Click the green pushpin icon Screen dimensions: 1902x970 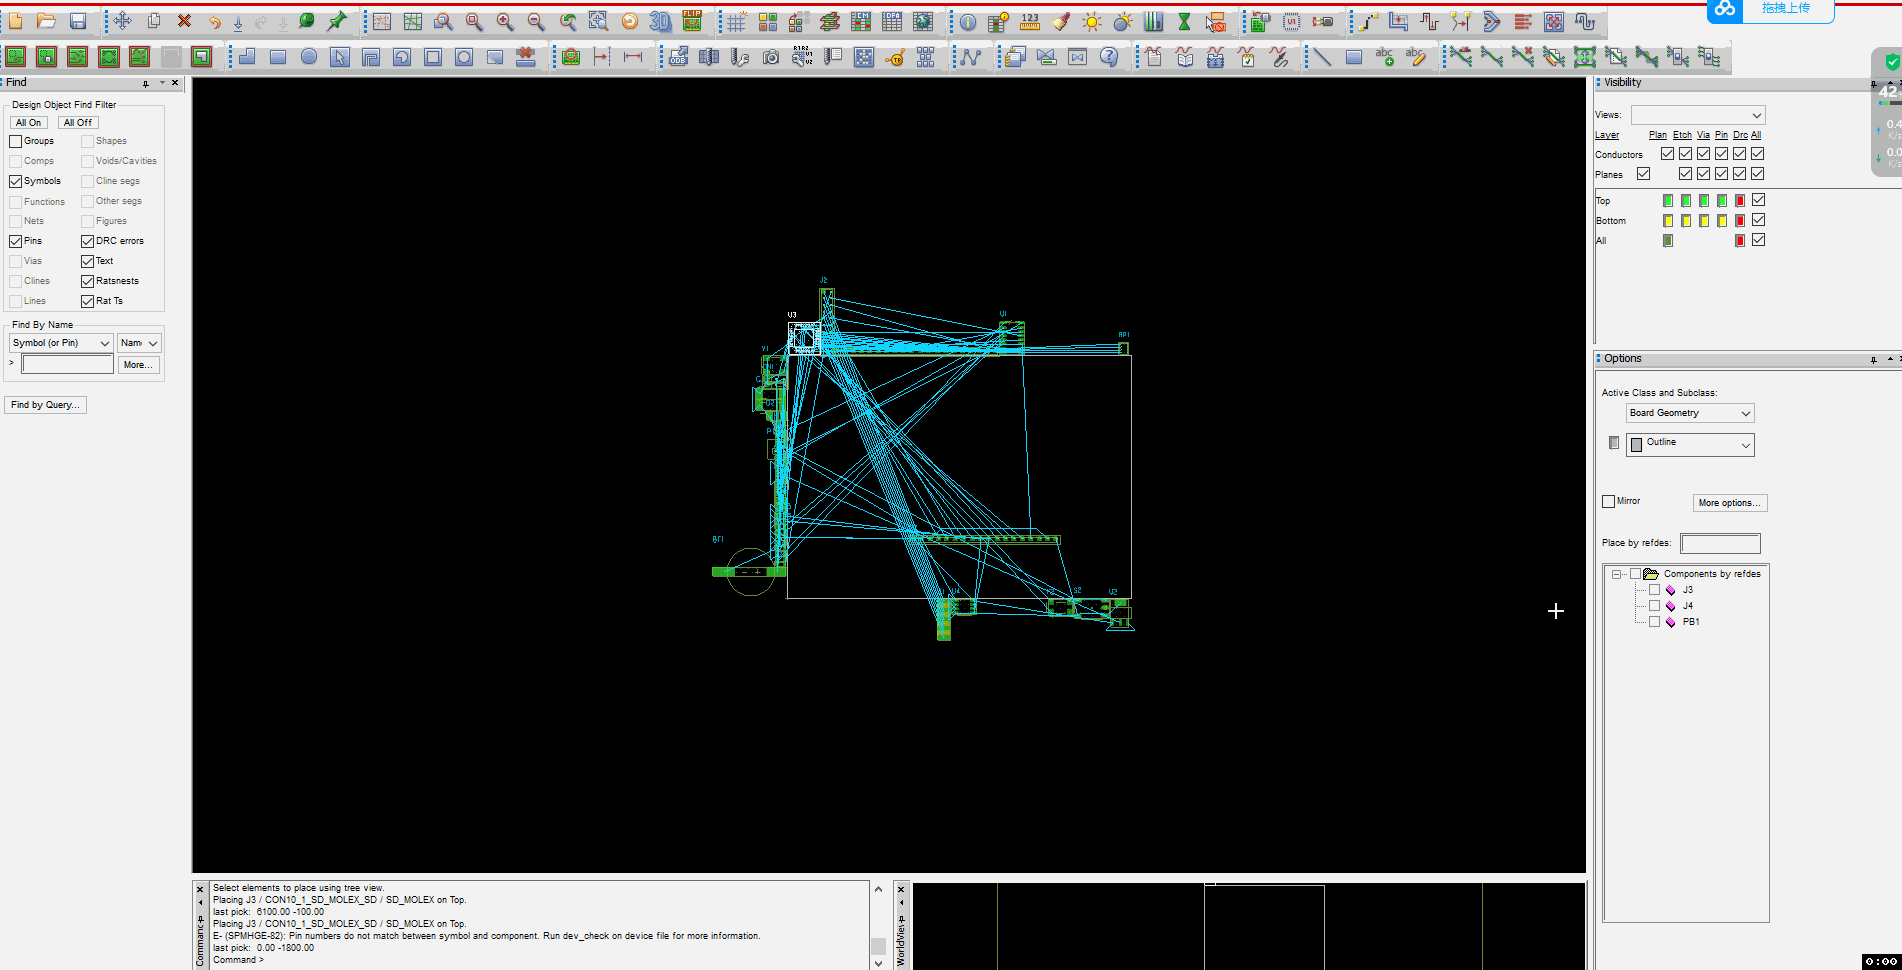point(337,21)
